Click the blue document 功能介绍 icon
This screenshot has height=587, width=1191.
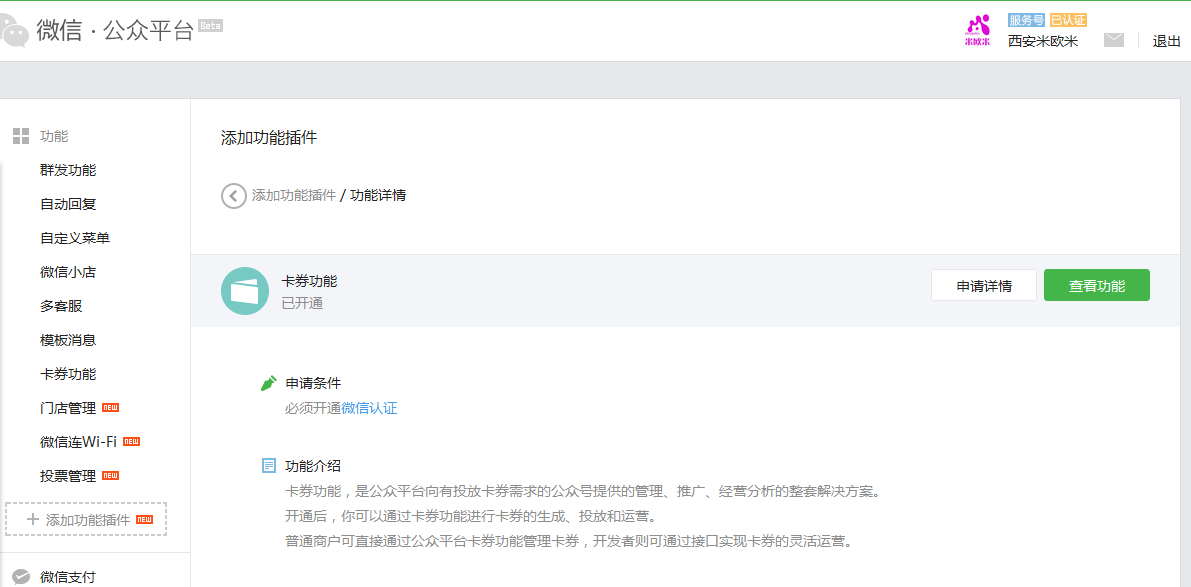269,465
